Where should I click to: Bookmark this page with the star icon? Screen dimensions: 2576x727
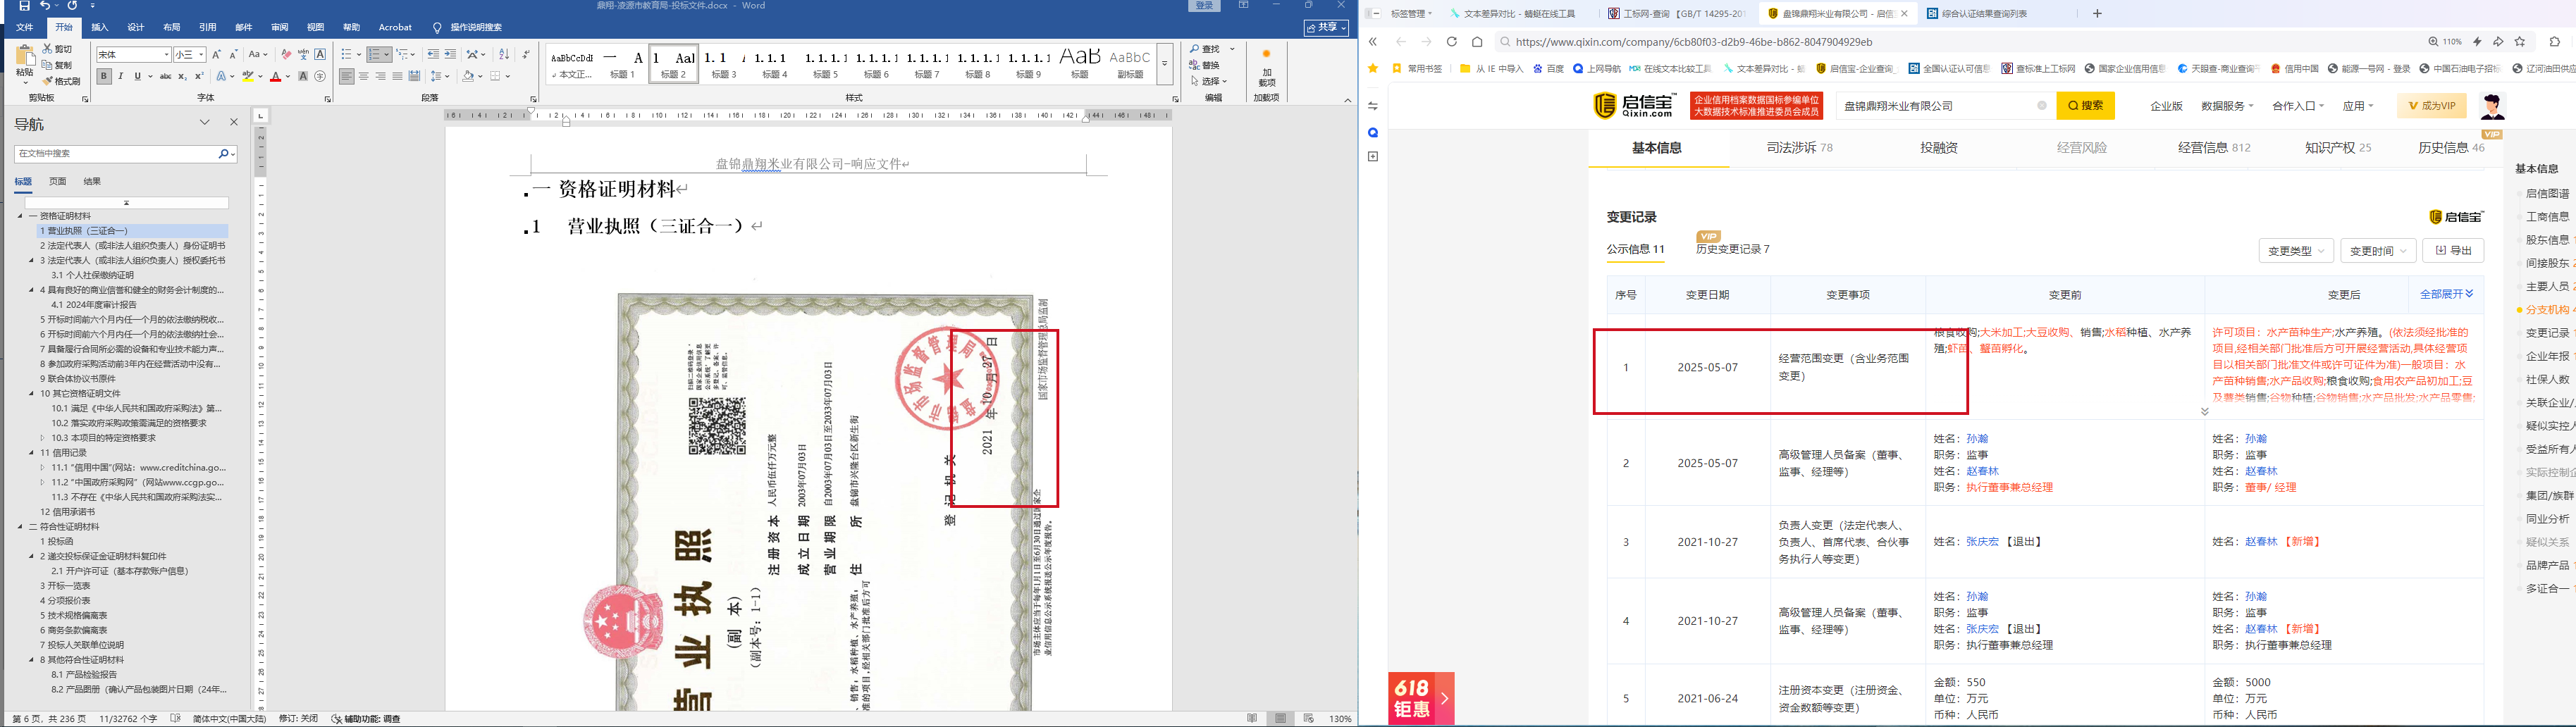(x=2520, y=42)
